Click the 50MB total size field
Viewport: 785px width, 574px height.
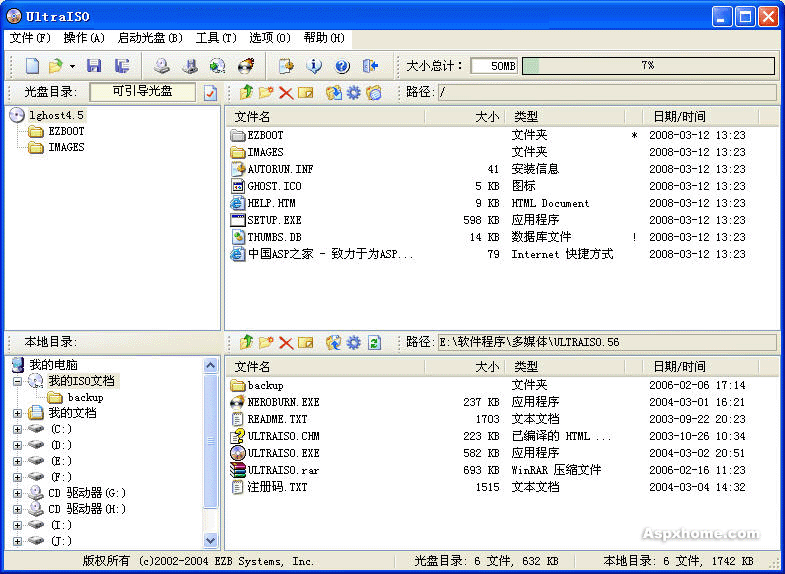click(x=494, y=66)
